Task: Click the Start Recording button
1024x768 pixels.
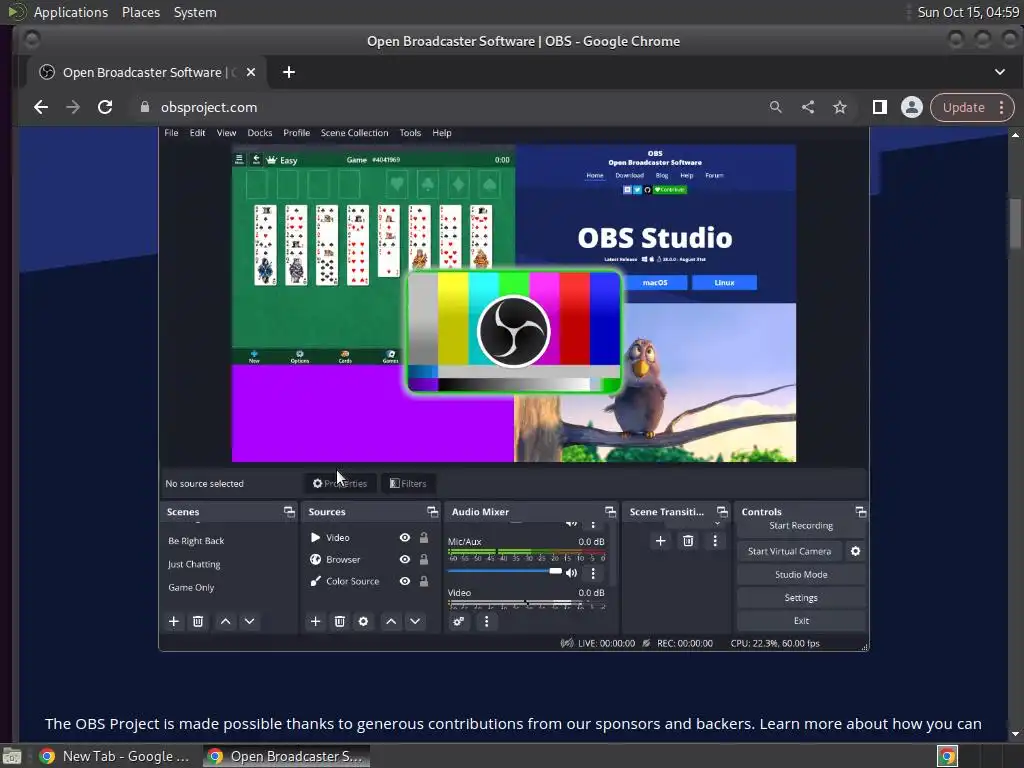Action: (801, 526)
